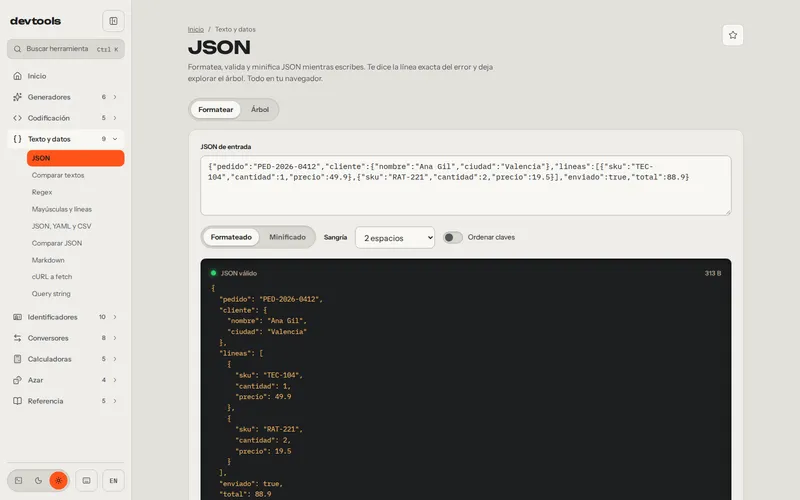Click the JSON page heading
Screen dimensions: 800x500
pyautogui.click(x=219, y=47)
